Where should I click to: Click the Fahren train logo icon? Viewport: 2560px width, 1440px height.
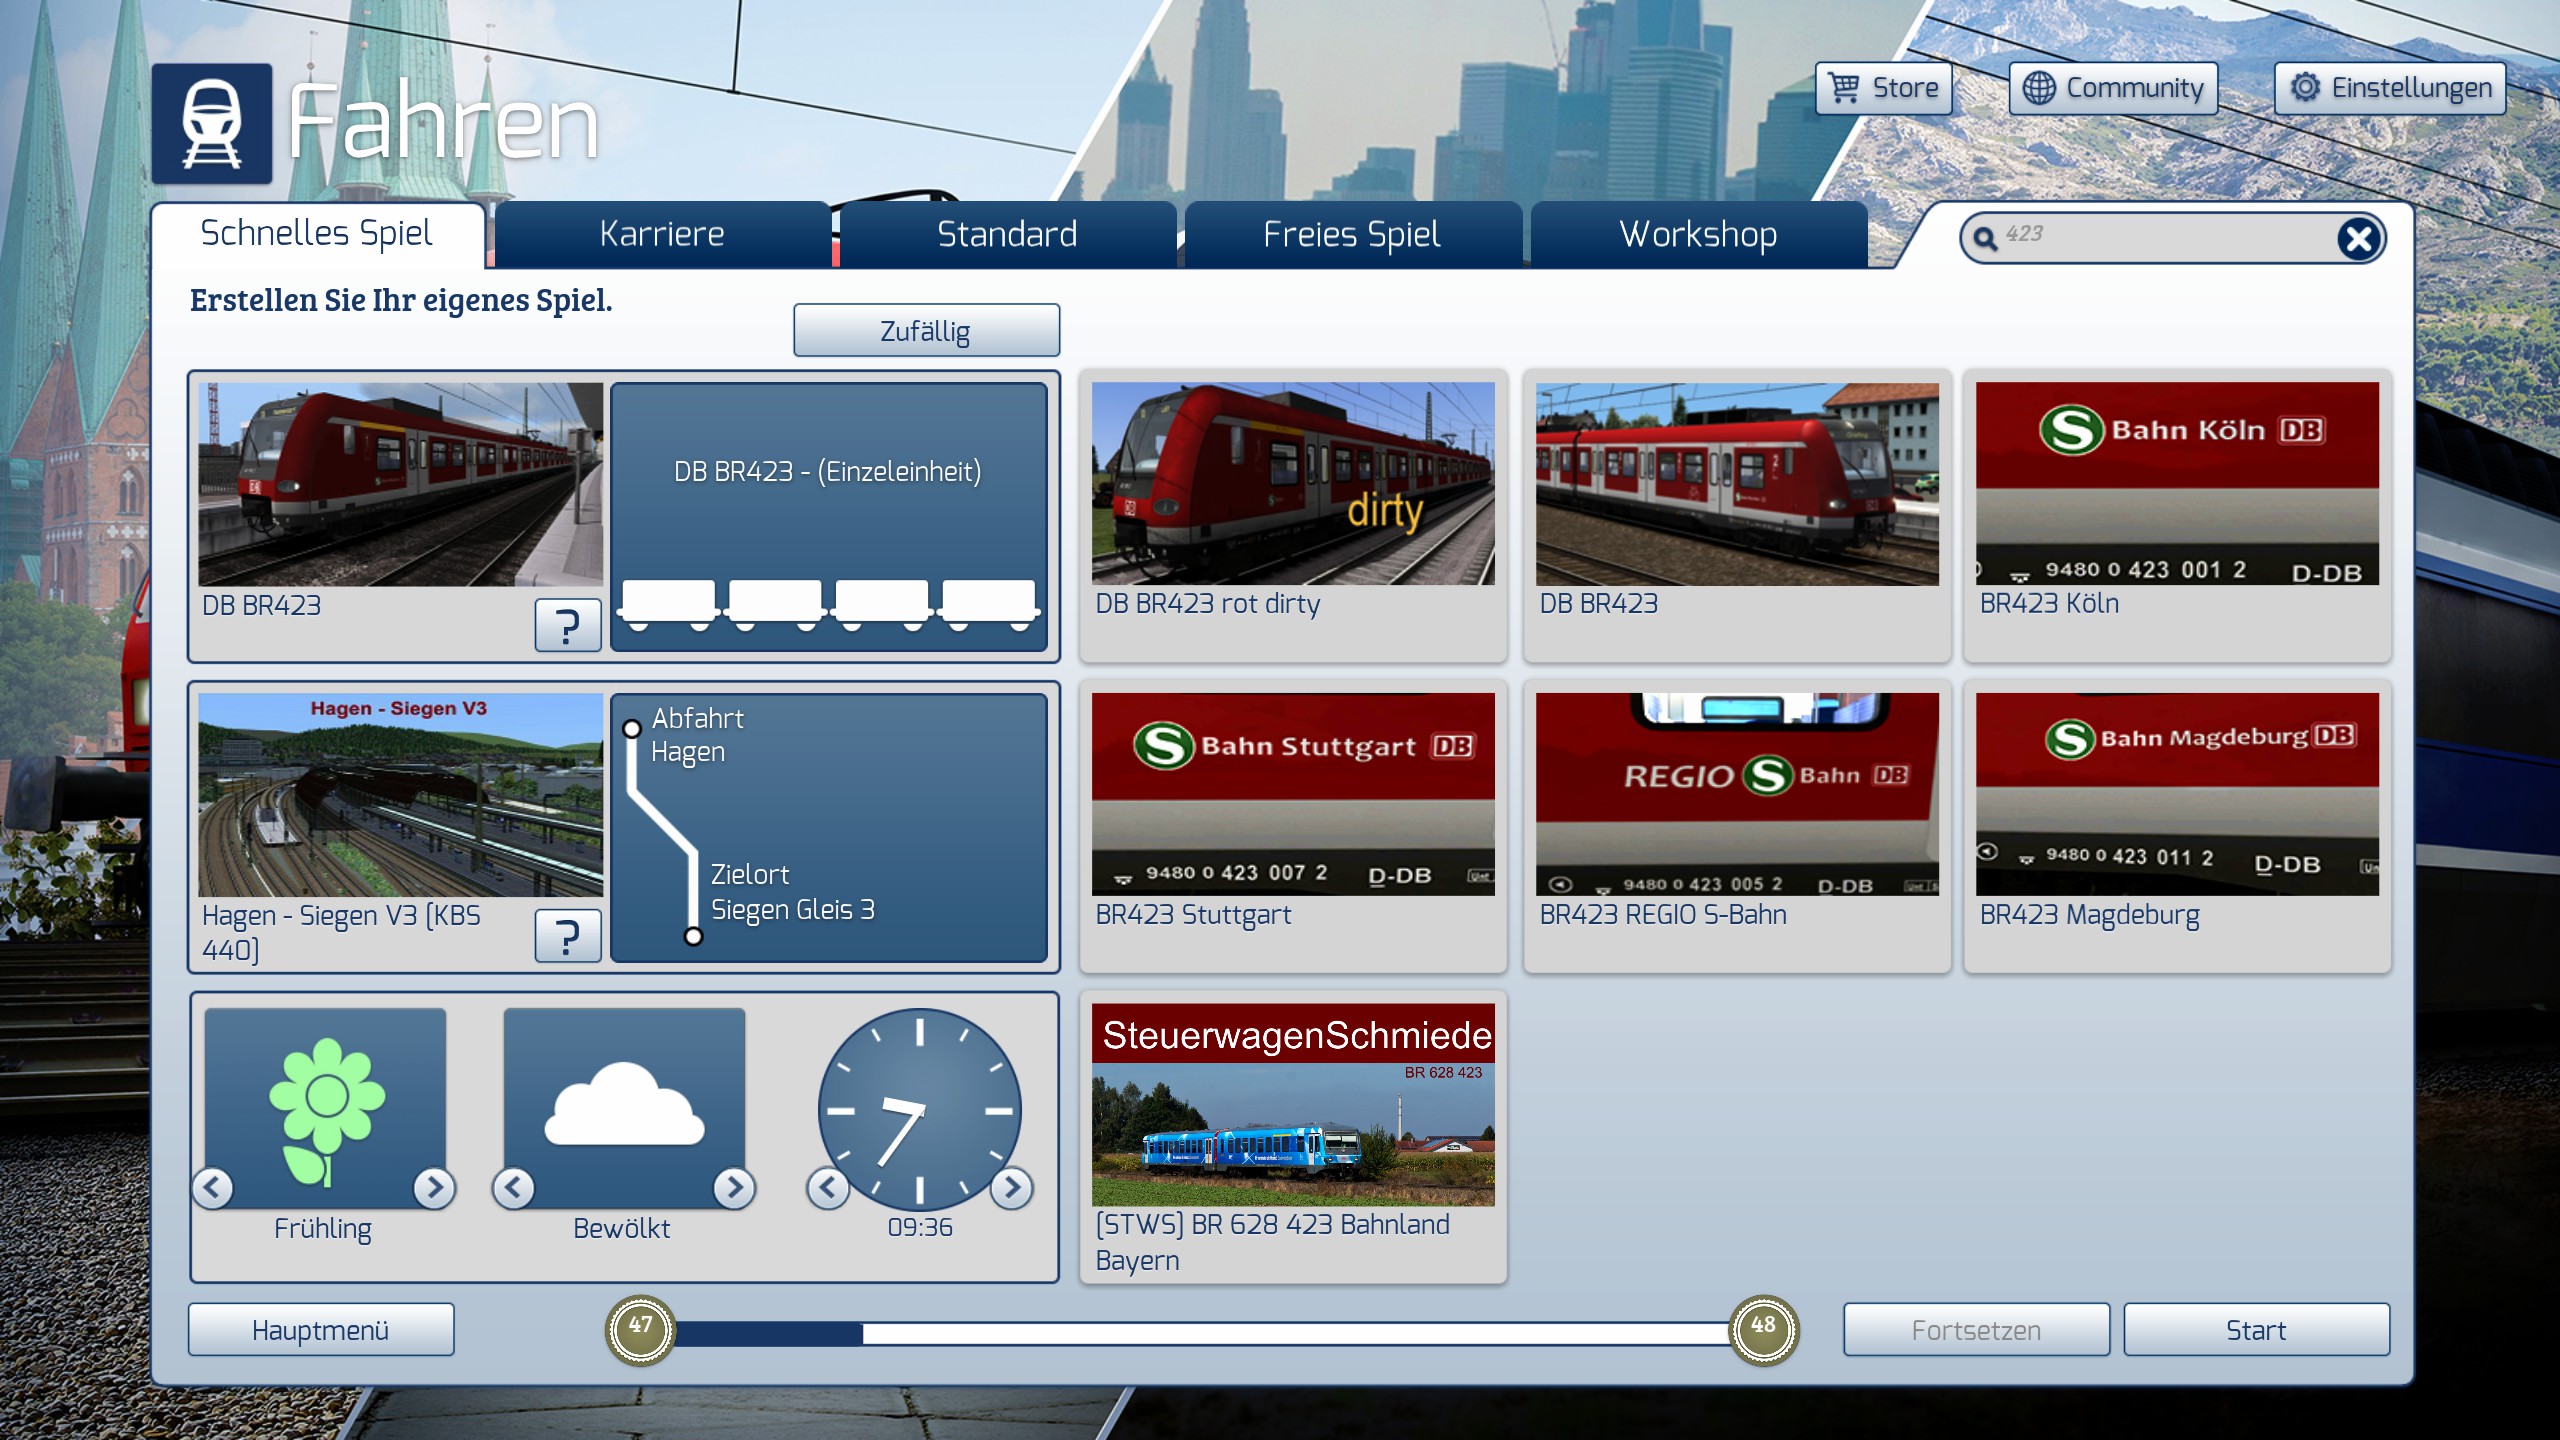[x=212, y=124]
